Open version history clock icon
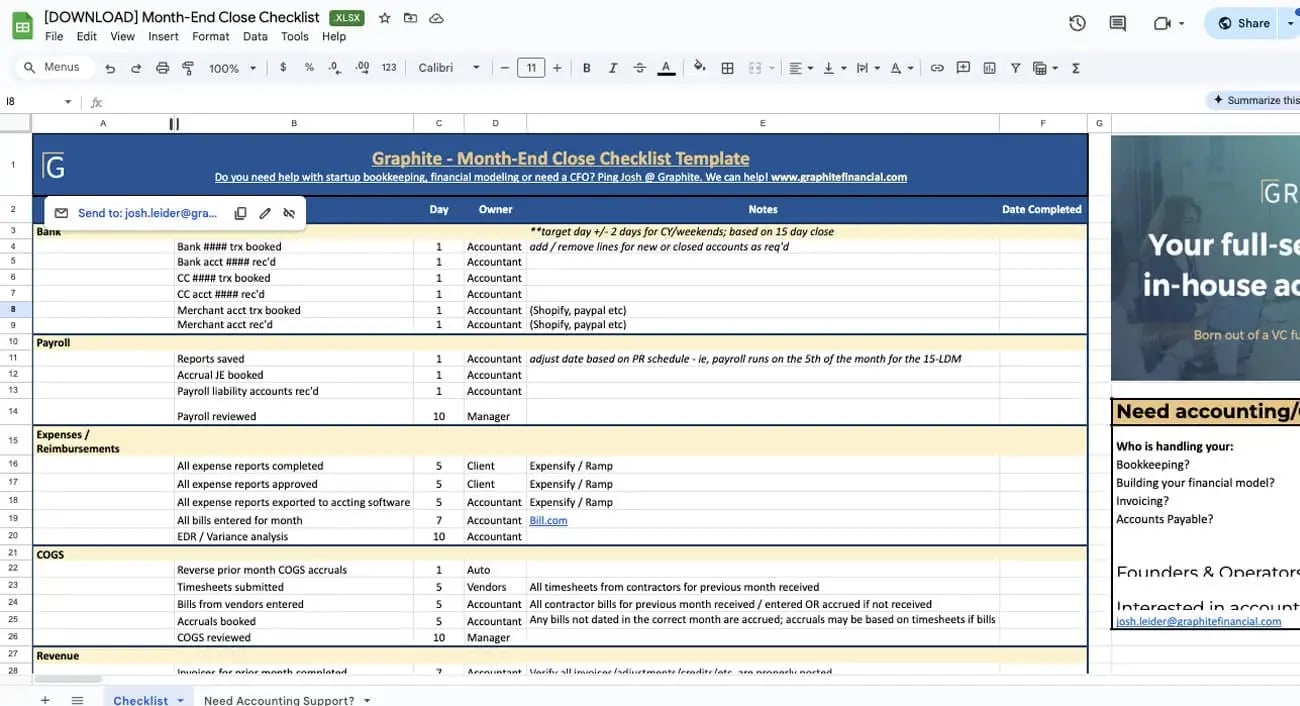This screenshot has height=706, width=1300. pos(1077,23)
